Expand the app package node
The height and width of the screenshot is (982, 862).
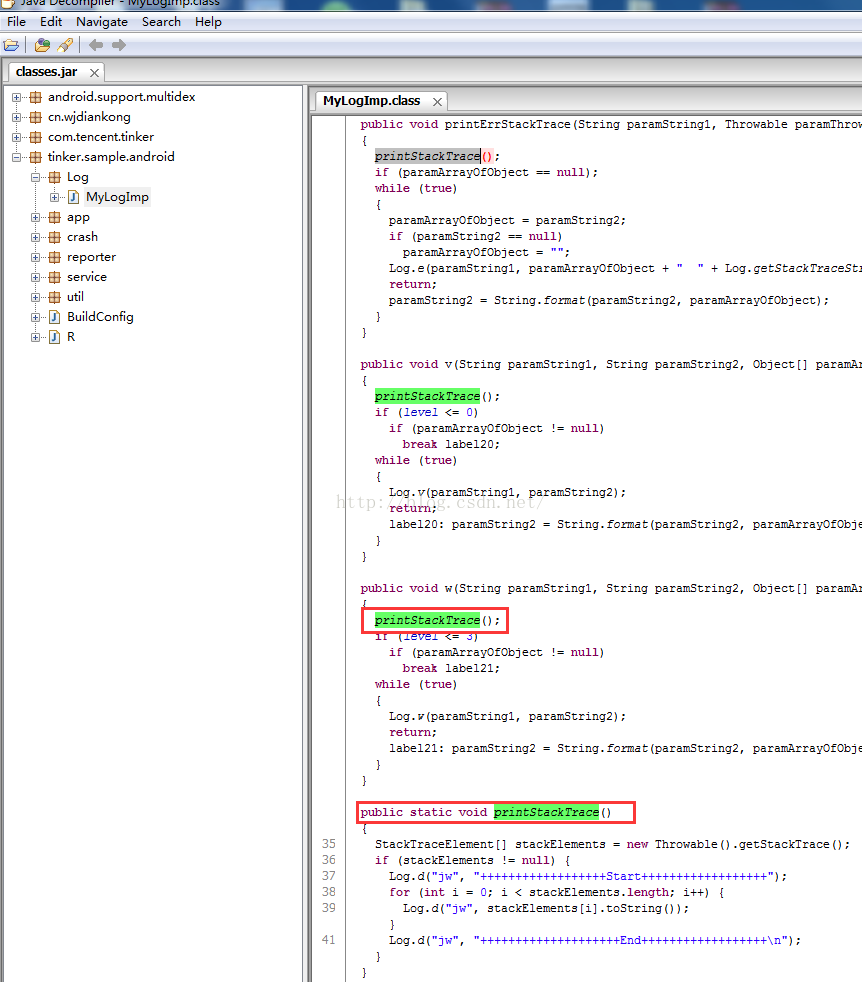coord(36,217)
